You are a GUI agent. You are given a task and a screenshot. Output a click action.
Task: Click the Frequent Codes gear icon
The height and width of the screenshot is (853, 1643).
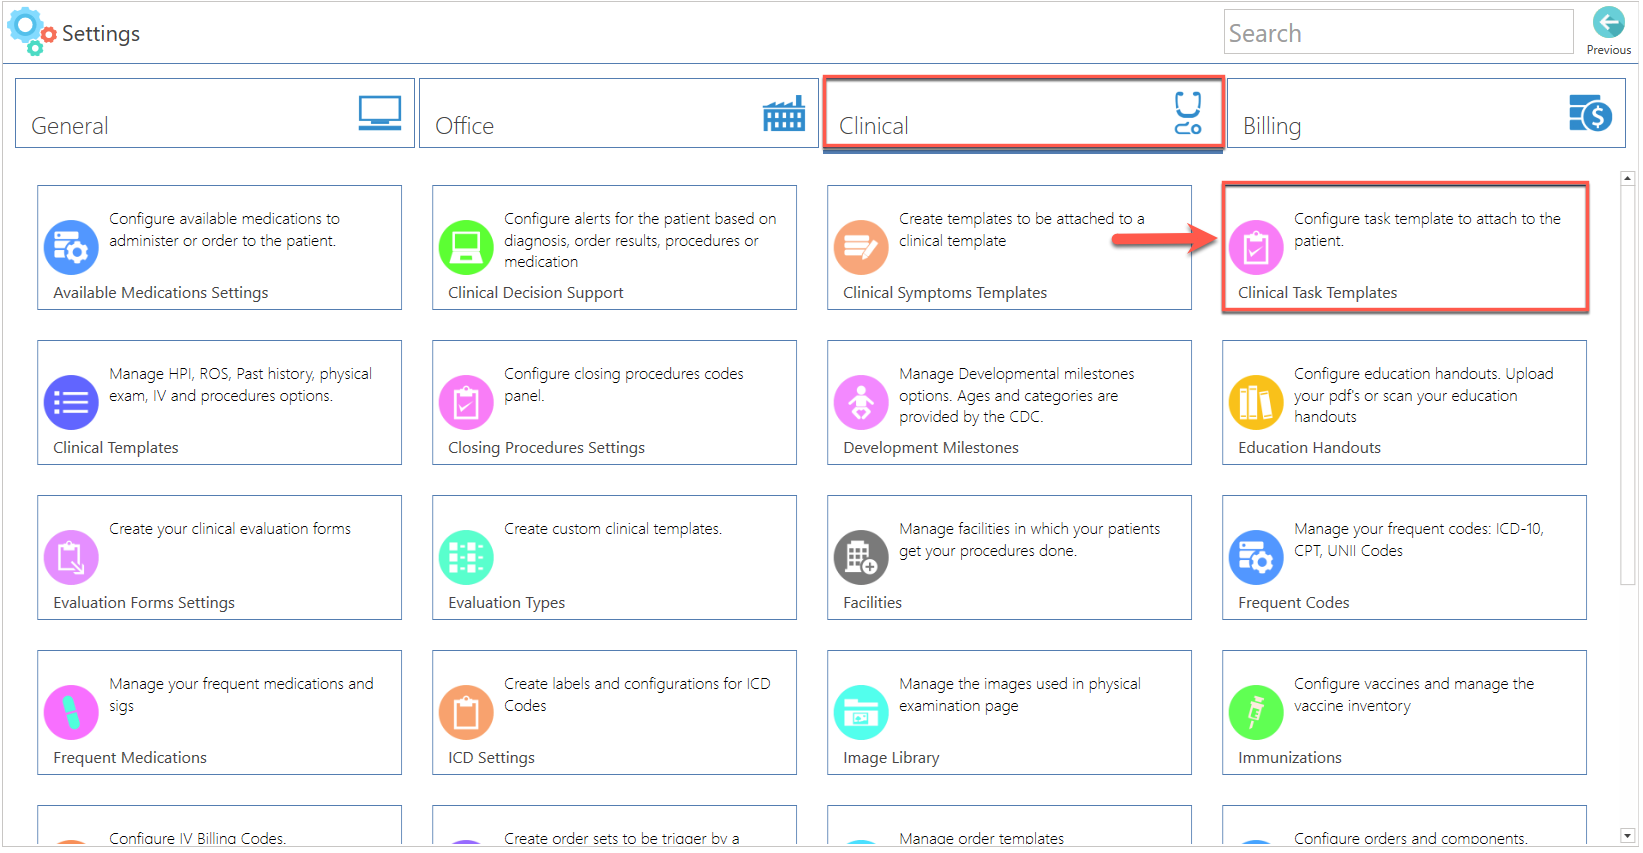(1256, 557)
